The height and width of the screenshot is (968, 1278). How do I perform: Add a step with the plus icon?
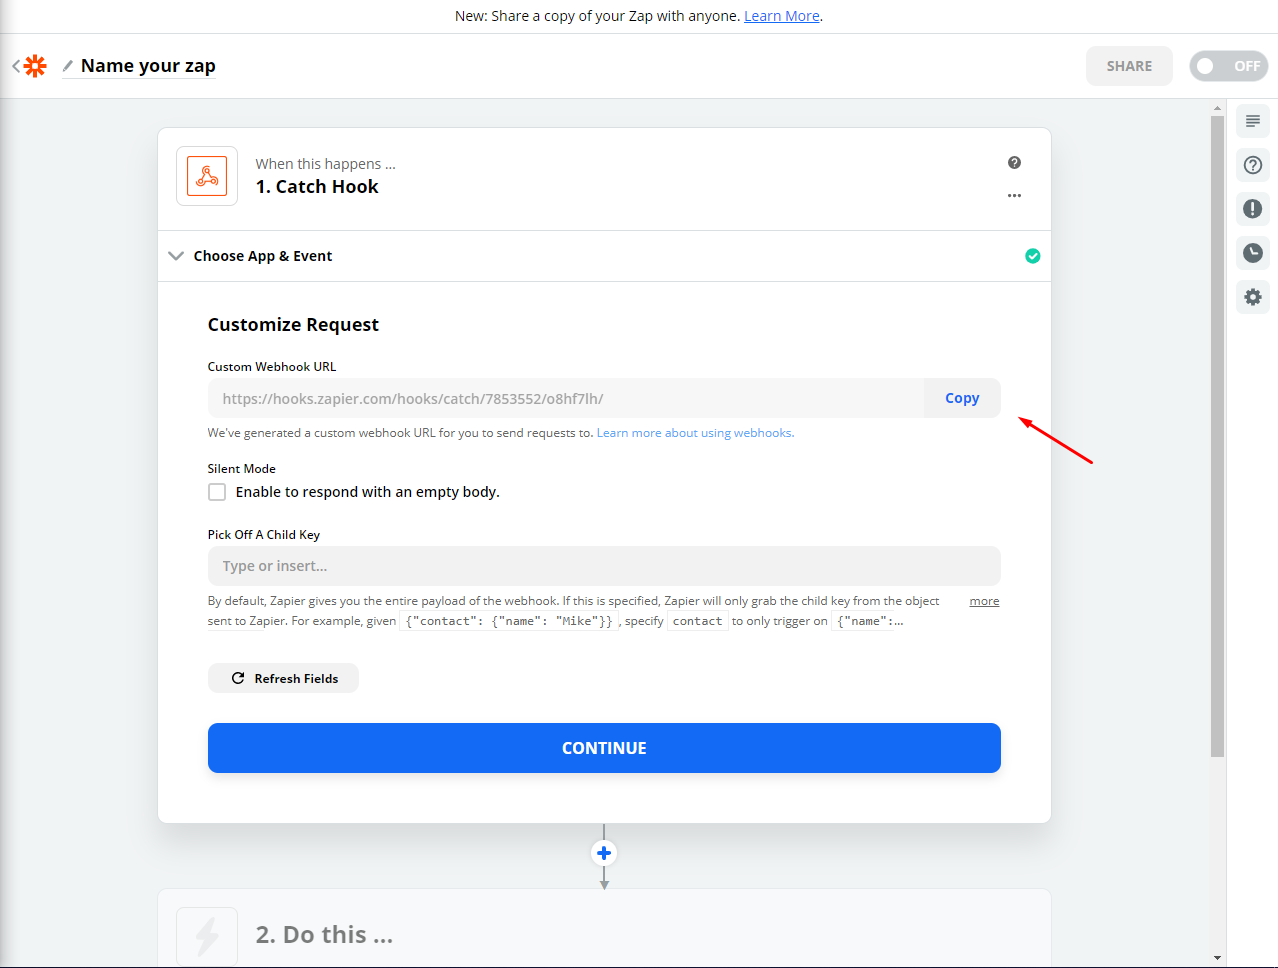(604, 853)
